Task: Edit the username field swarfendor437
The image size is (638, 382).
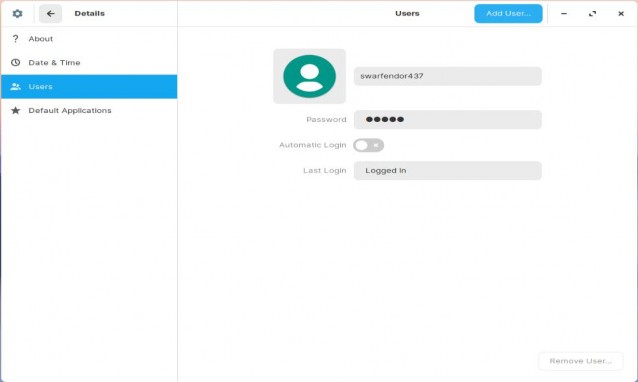Action: [x=448, y=76]
